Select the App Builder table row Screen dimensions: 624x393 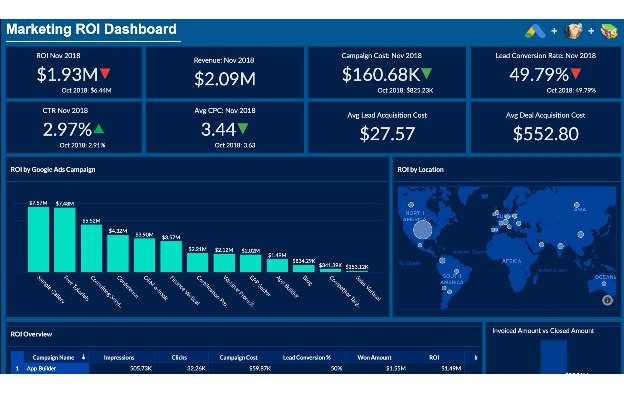[x=244, y=368]
